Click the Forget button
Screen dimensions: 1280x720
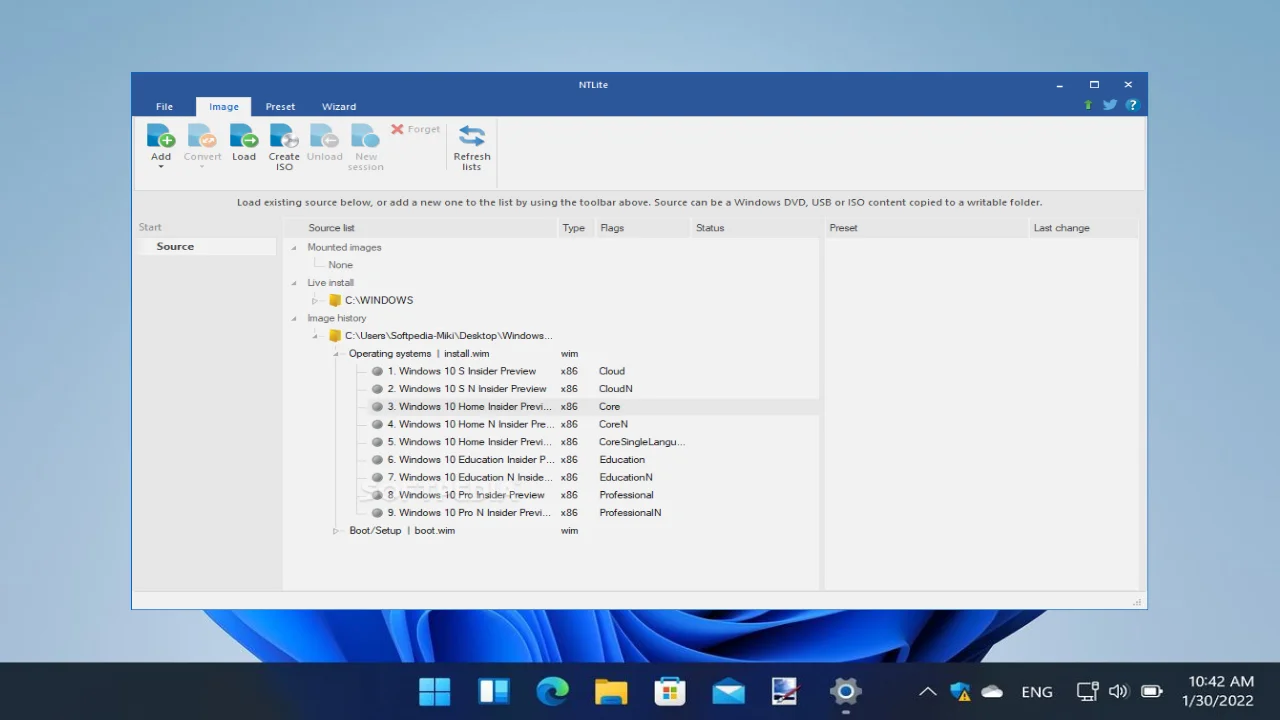tap(415, 129)
